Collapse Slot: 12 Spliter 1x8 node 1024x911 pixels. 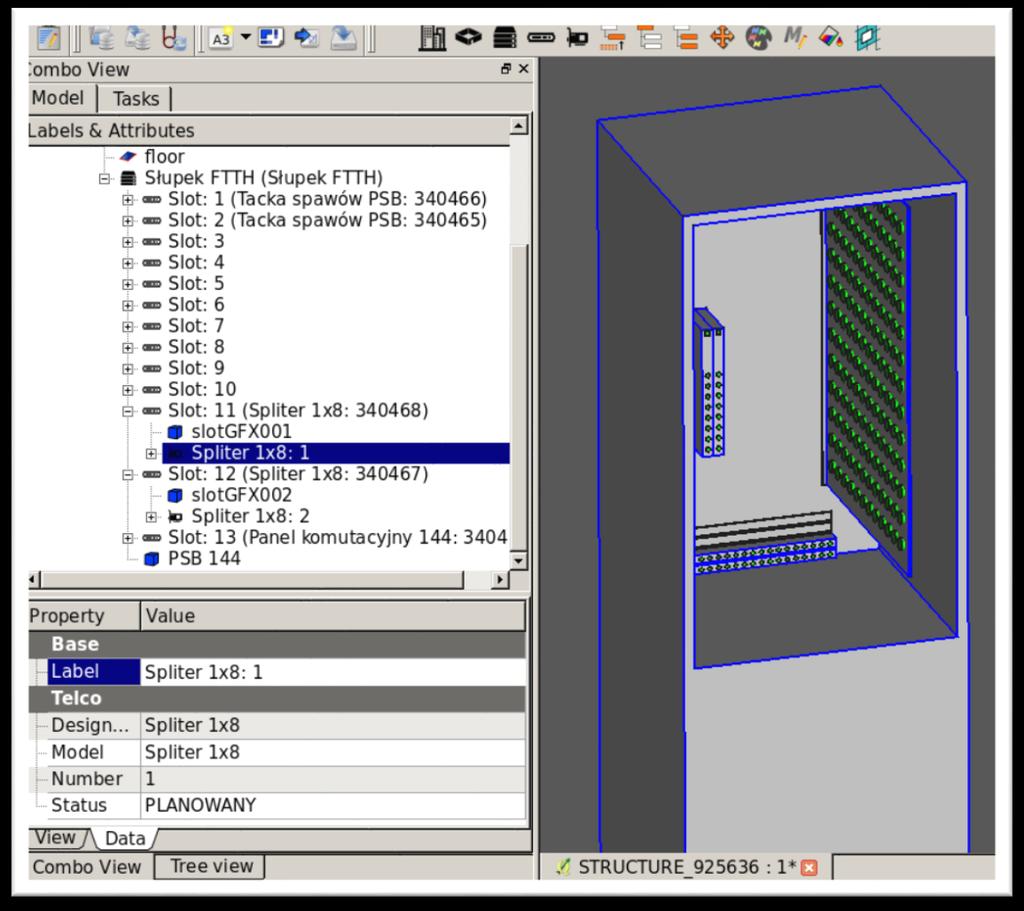point(128,475)
